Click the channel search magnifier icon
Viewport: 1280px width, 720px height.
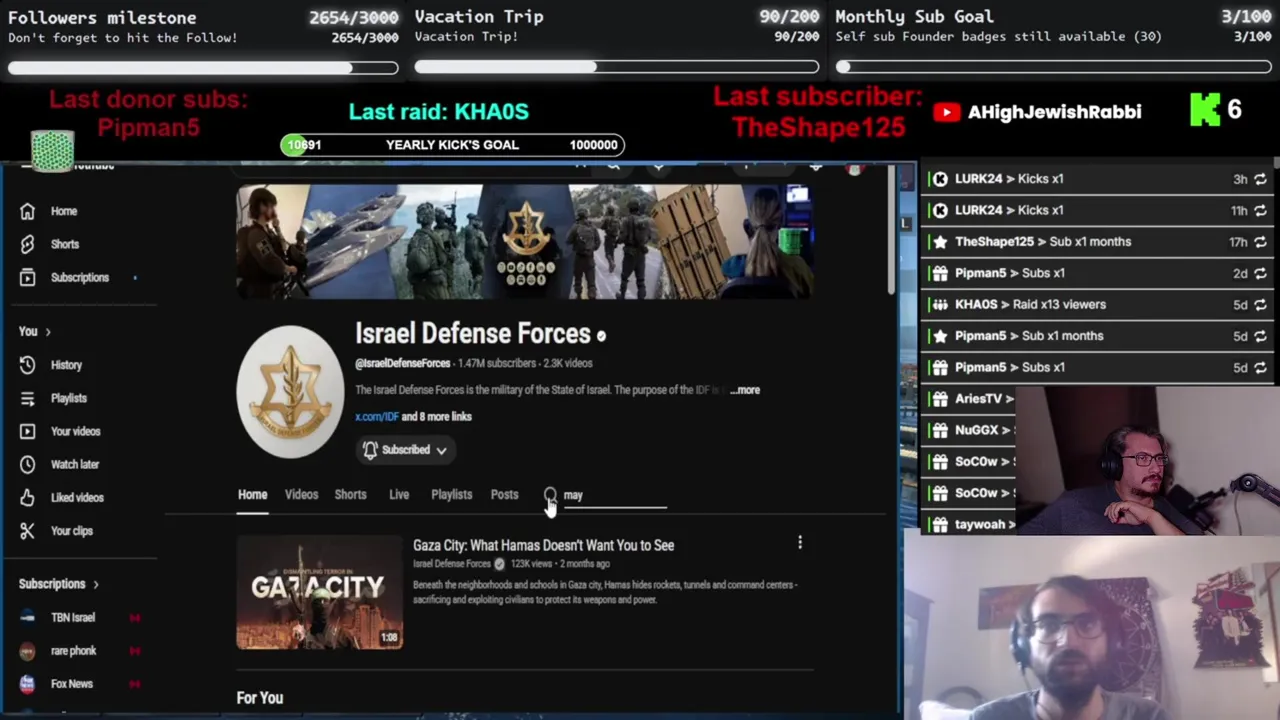(x=550, y=494)
